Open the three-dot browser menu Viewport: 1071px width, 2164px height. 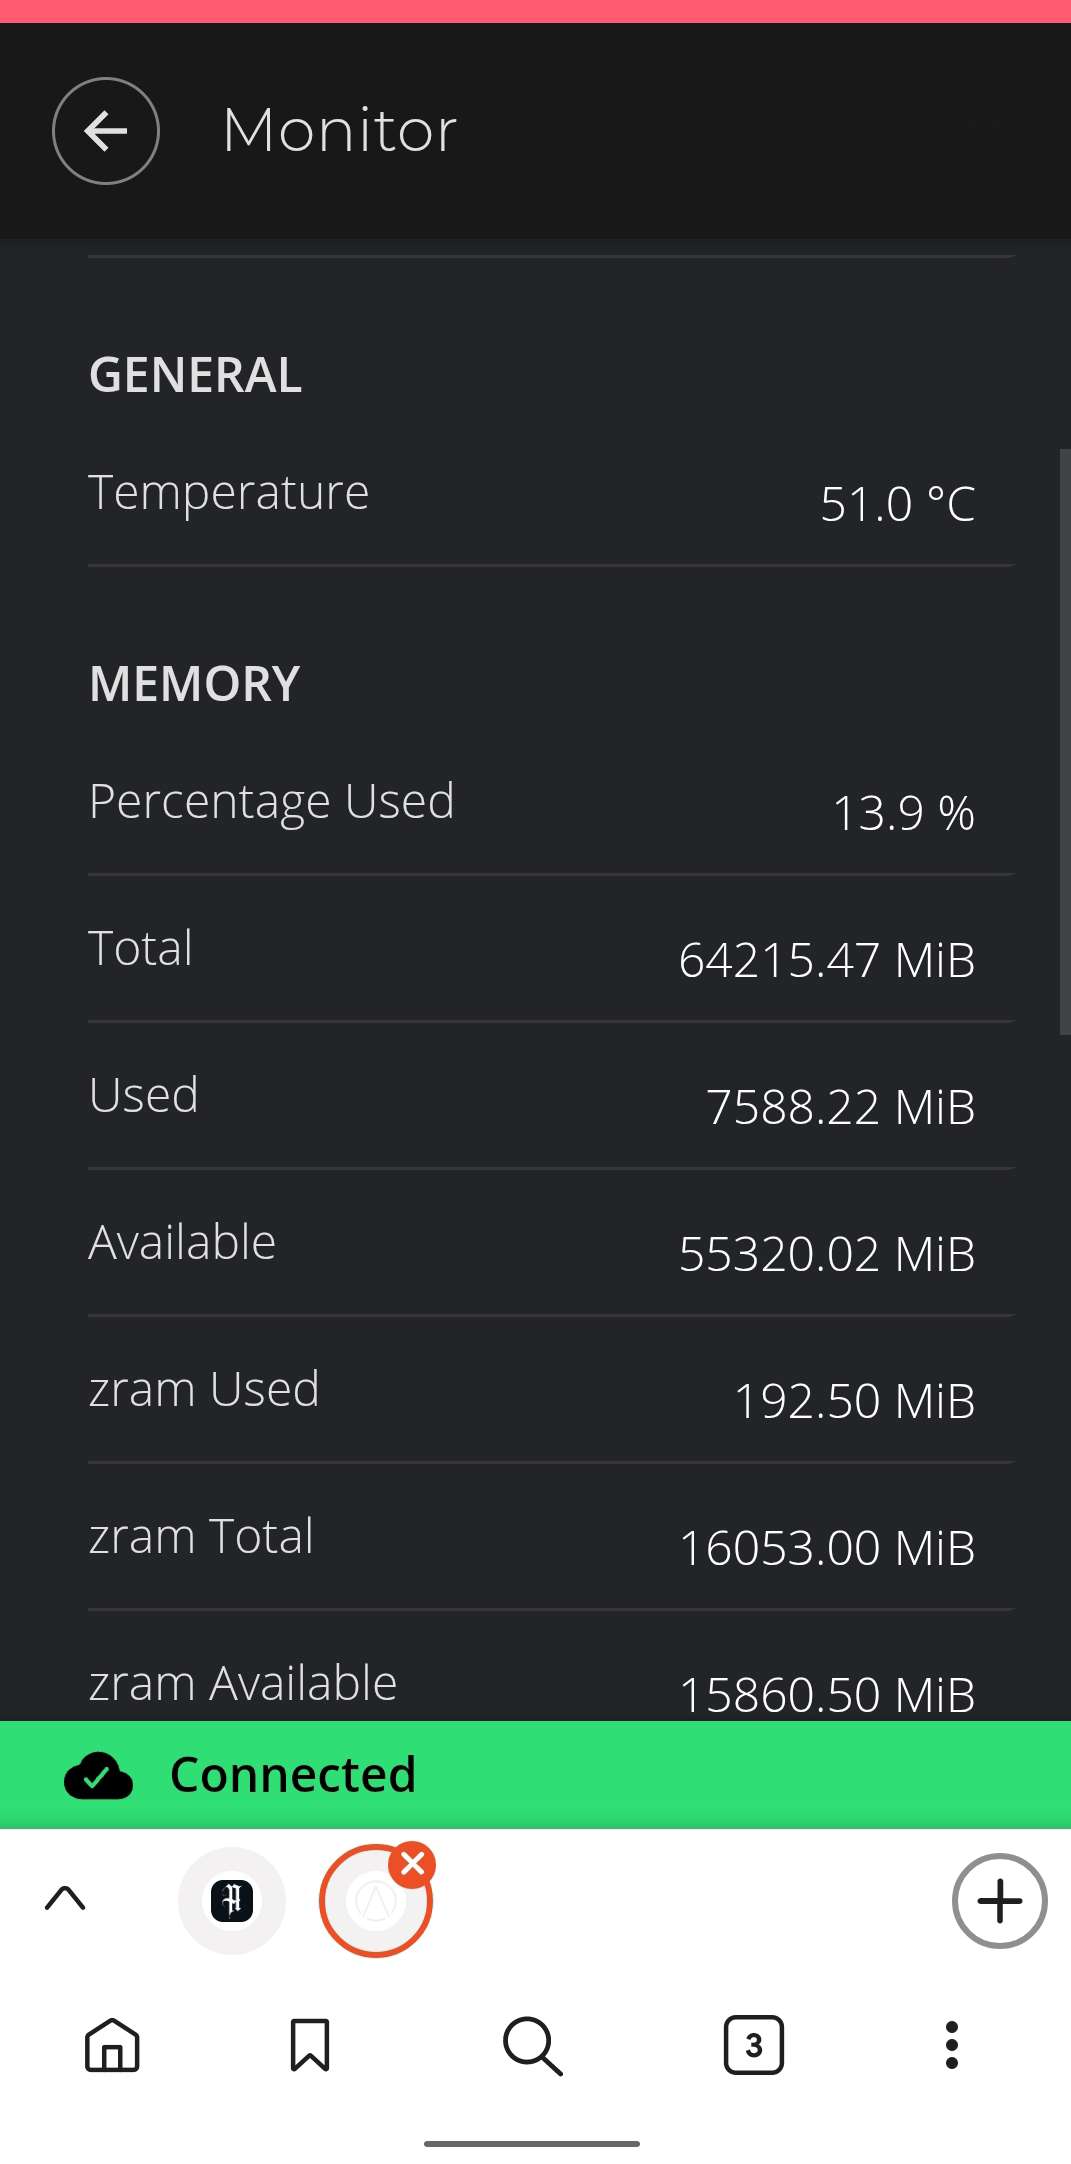pyautogui.click(x=951, y=2045)
